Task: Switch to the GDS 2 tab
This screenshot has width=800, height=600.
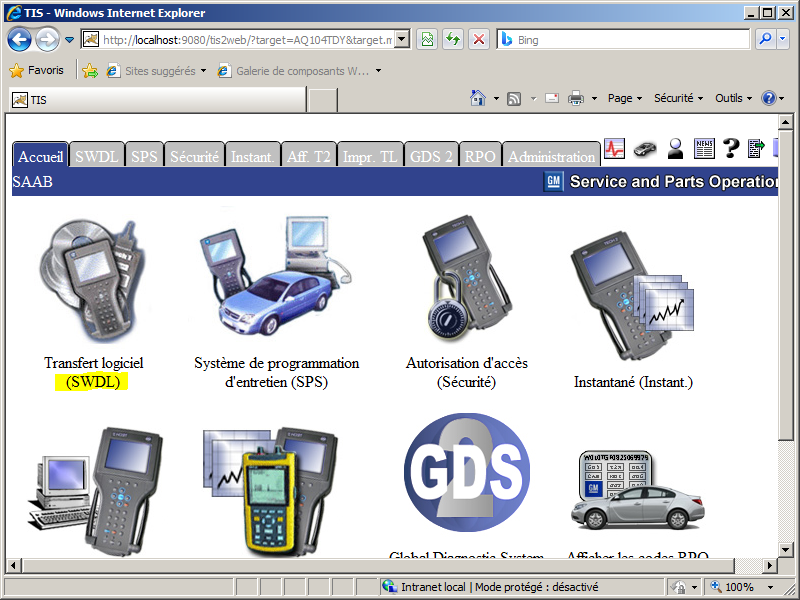Action: (x=431, y=155)
